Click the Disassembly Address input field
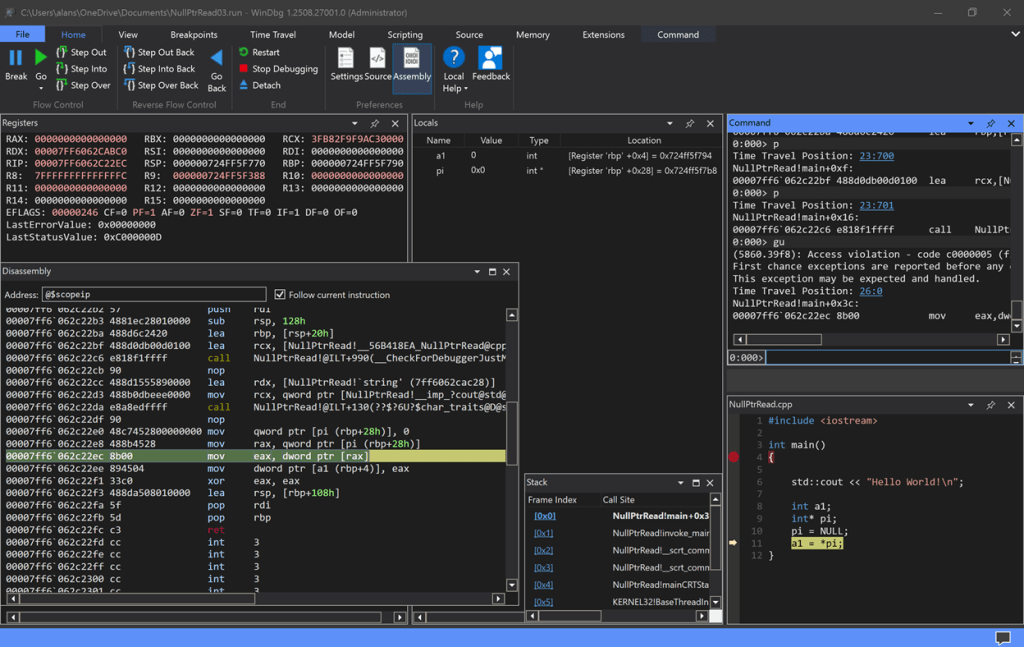 click(155, 295)
